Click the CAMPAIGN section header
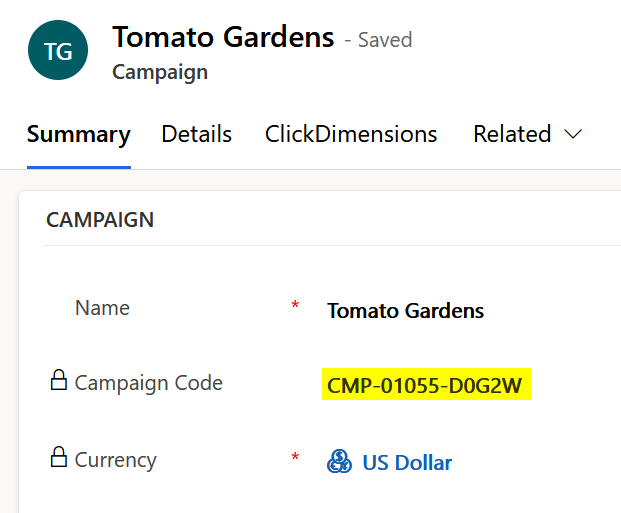Viewport: 621px width, 513px height. pos(100,220)
